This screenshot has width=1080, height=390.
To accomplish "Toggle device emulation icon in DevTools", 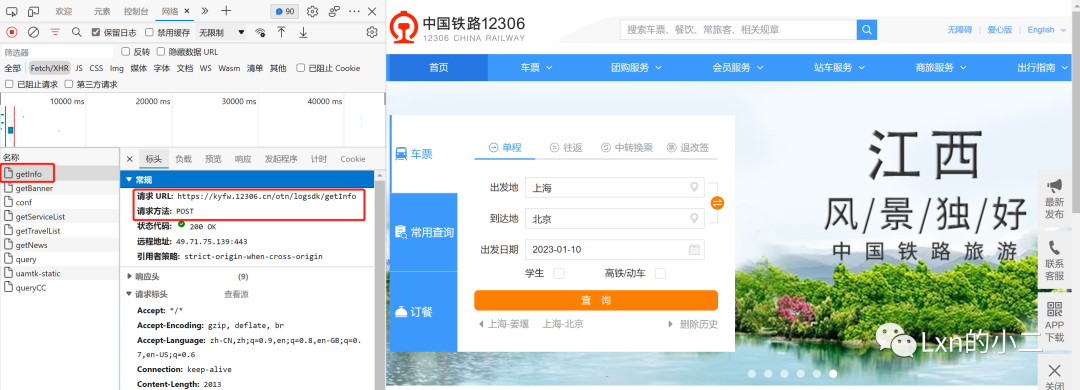I will (x=33, y=12).
